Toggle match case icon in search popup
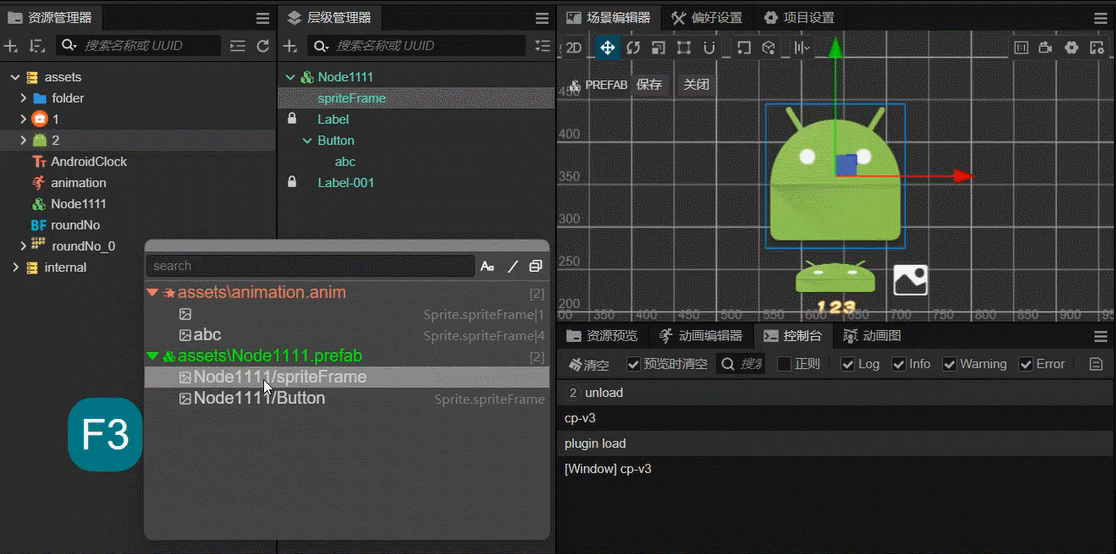Viewport: 1116px width, 554px height. pyautogui.click(x=488, y=266)
